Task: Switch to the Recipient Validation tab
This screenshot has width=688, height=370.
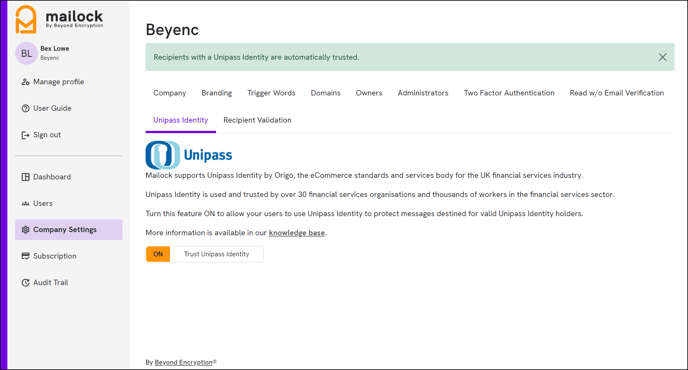Action: click(x=257, y=120)
